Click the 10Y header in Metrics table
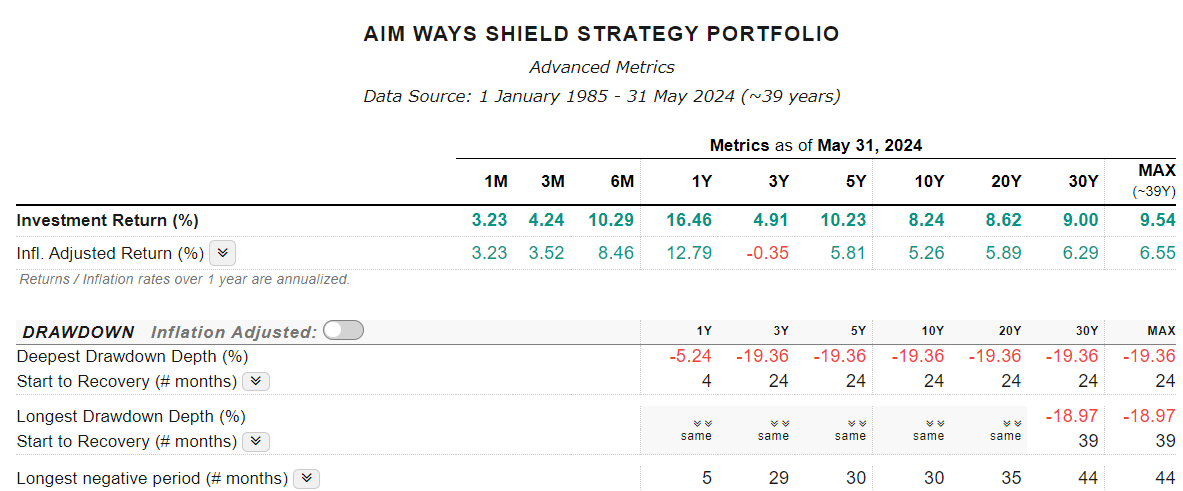 [928, 181]
